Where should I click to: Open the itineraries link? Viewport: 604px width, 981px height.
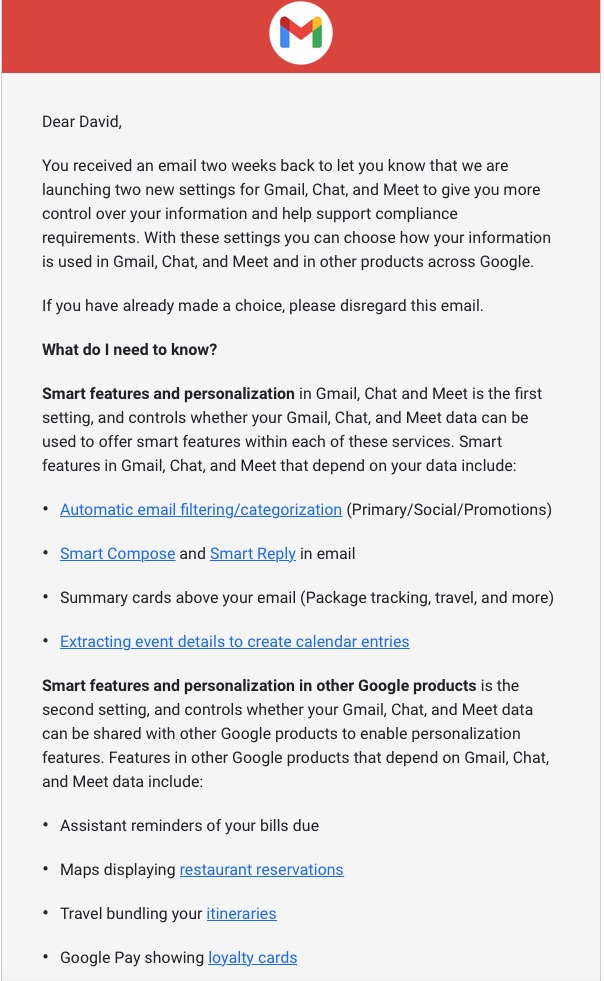242,914
